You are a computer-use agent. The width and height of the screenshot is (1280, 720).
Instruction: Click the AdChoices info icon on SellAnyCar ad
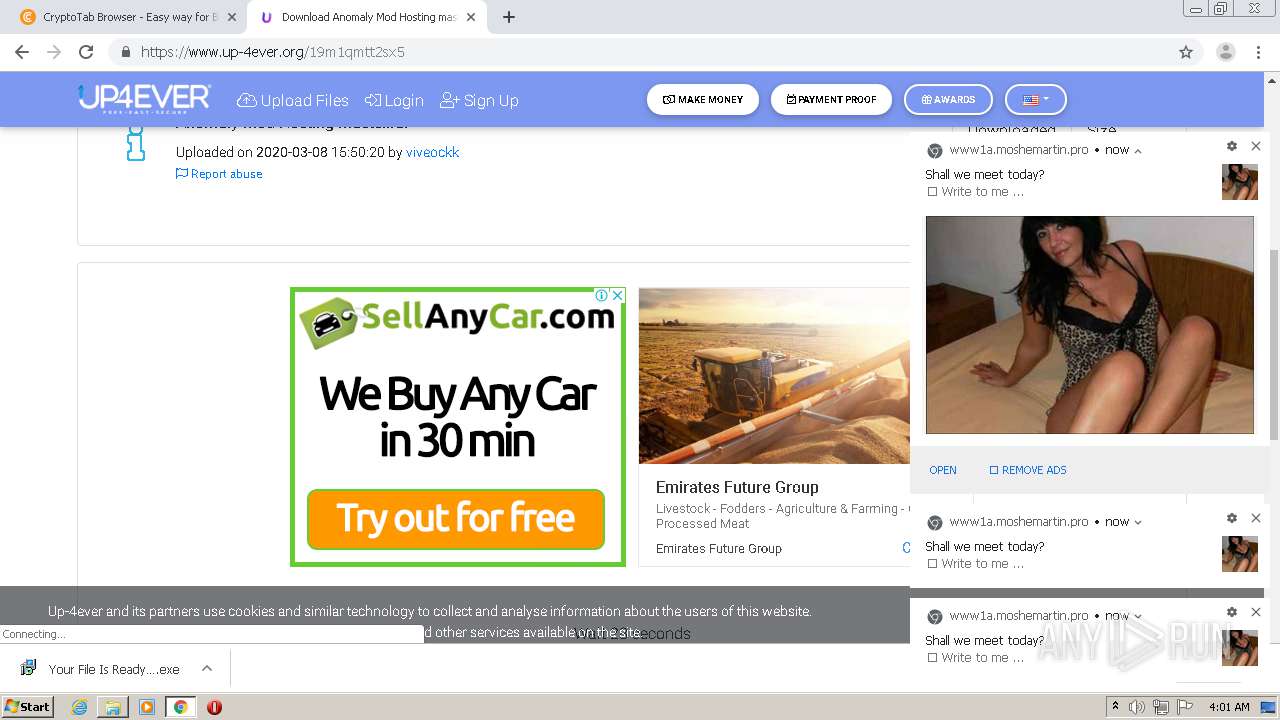click(x=602, y=295)
